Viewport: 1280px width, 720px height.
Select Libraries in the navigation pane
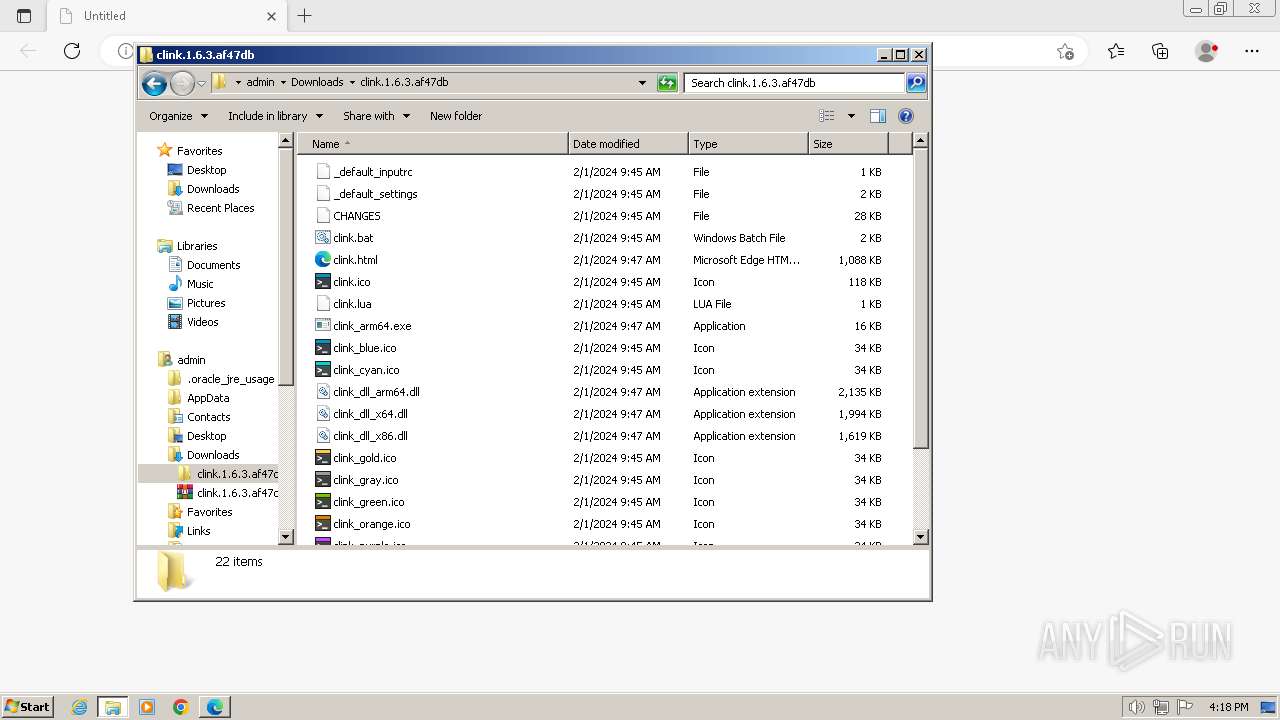pos(187,246)
